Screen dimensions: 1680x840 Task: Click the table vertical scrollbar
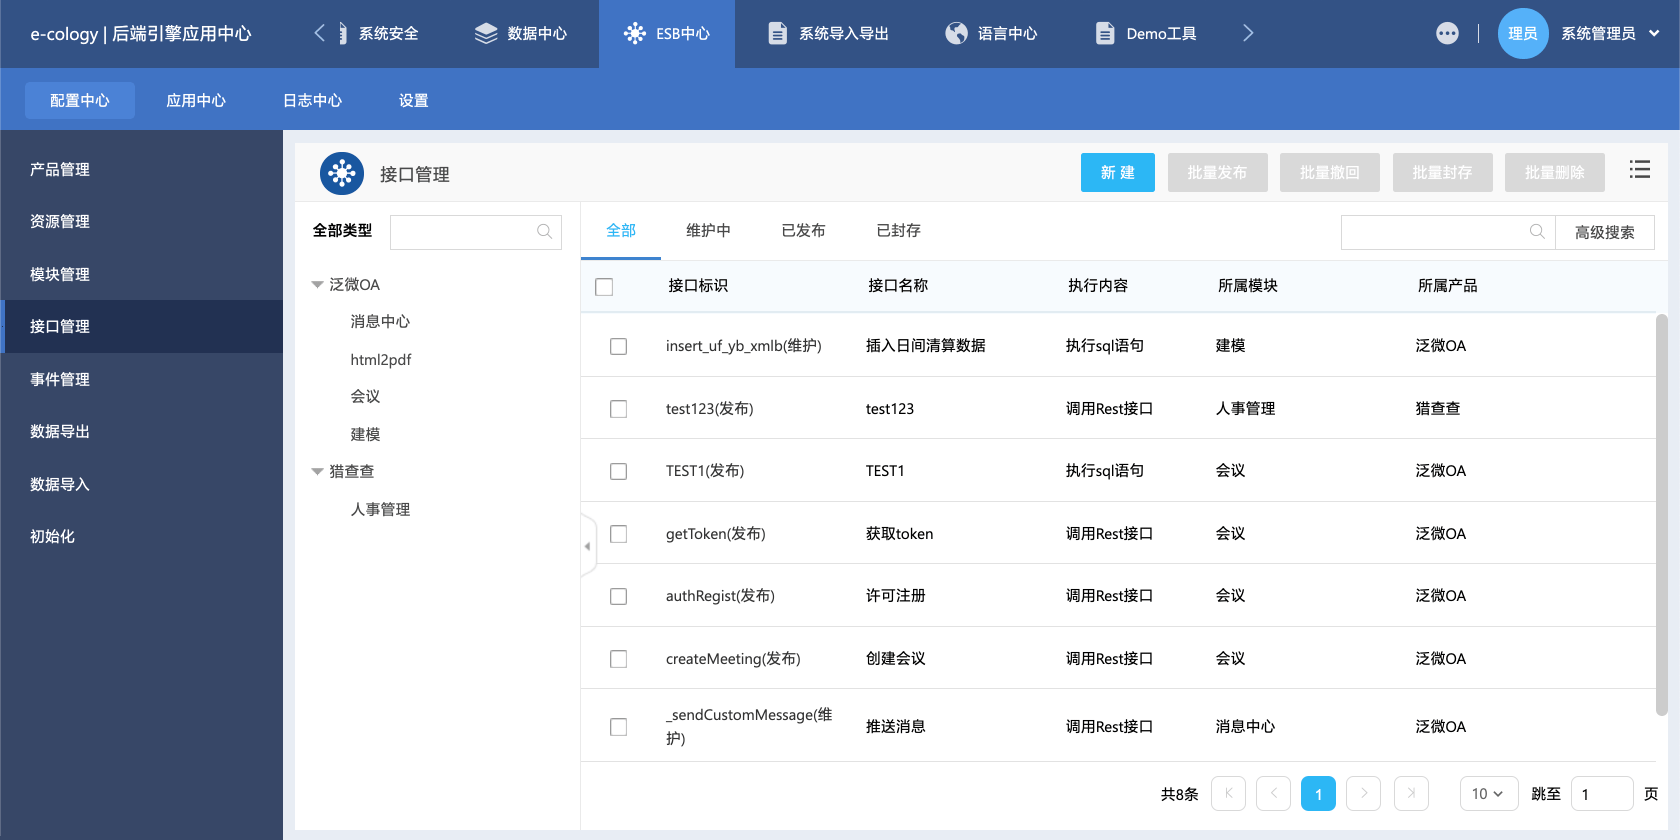[1662, 515]
